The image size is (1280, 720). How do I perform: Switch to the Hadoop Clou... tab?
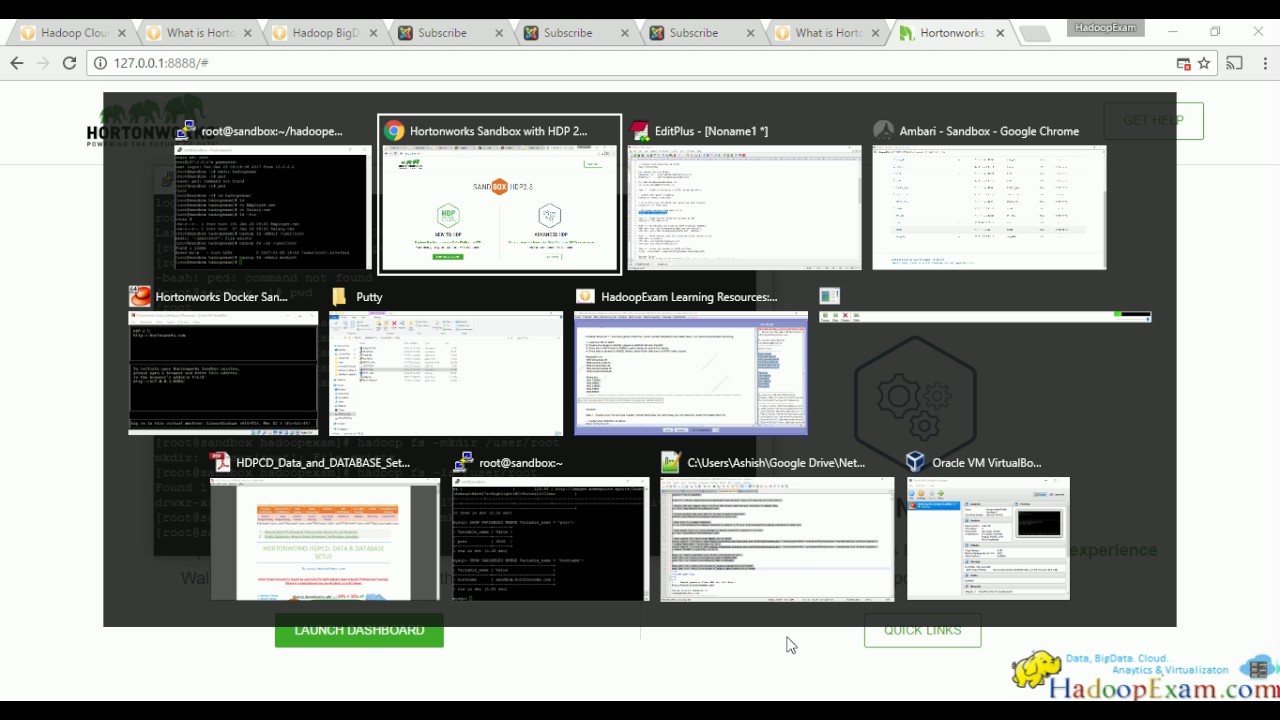pyautogui.click(x=74, y=33)
